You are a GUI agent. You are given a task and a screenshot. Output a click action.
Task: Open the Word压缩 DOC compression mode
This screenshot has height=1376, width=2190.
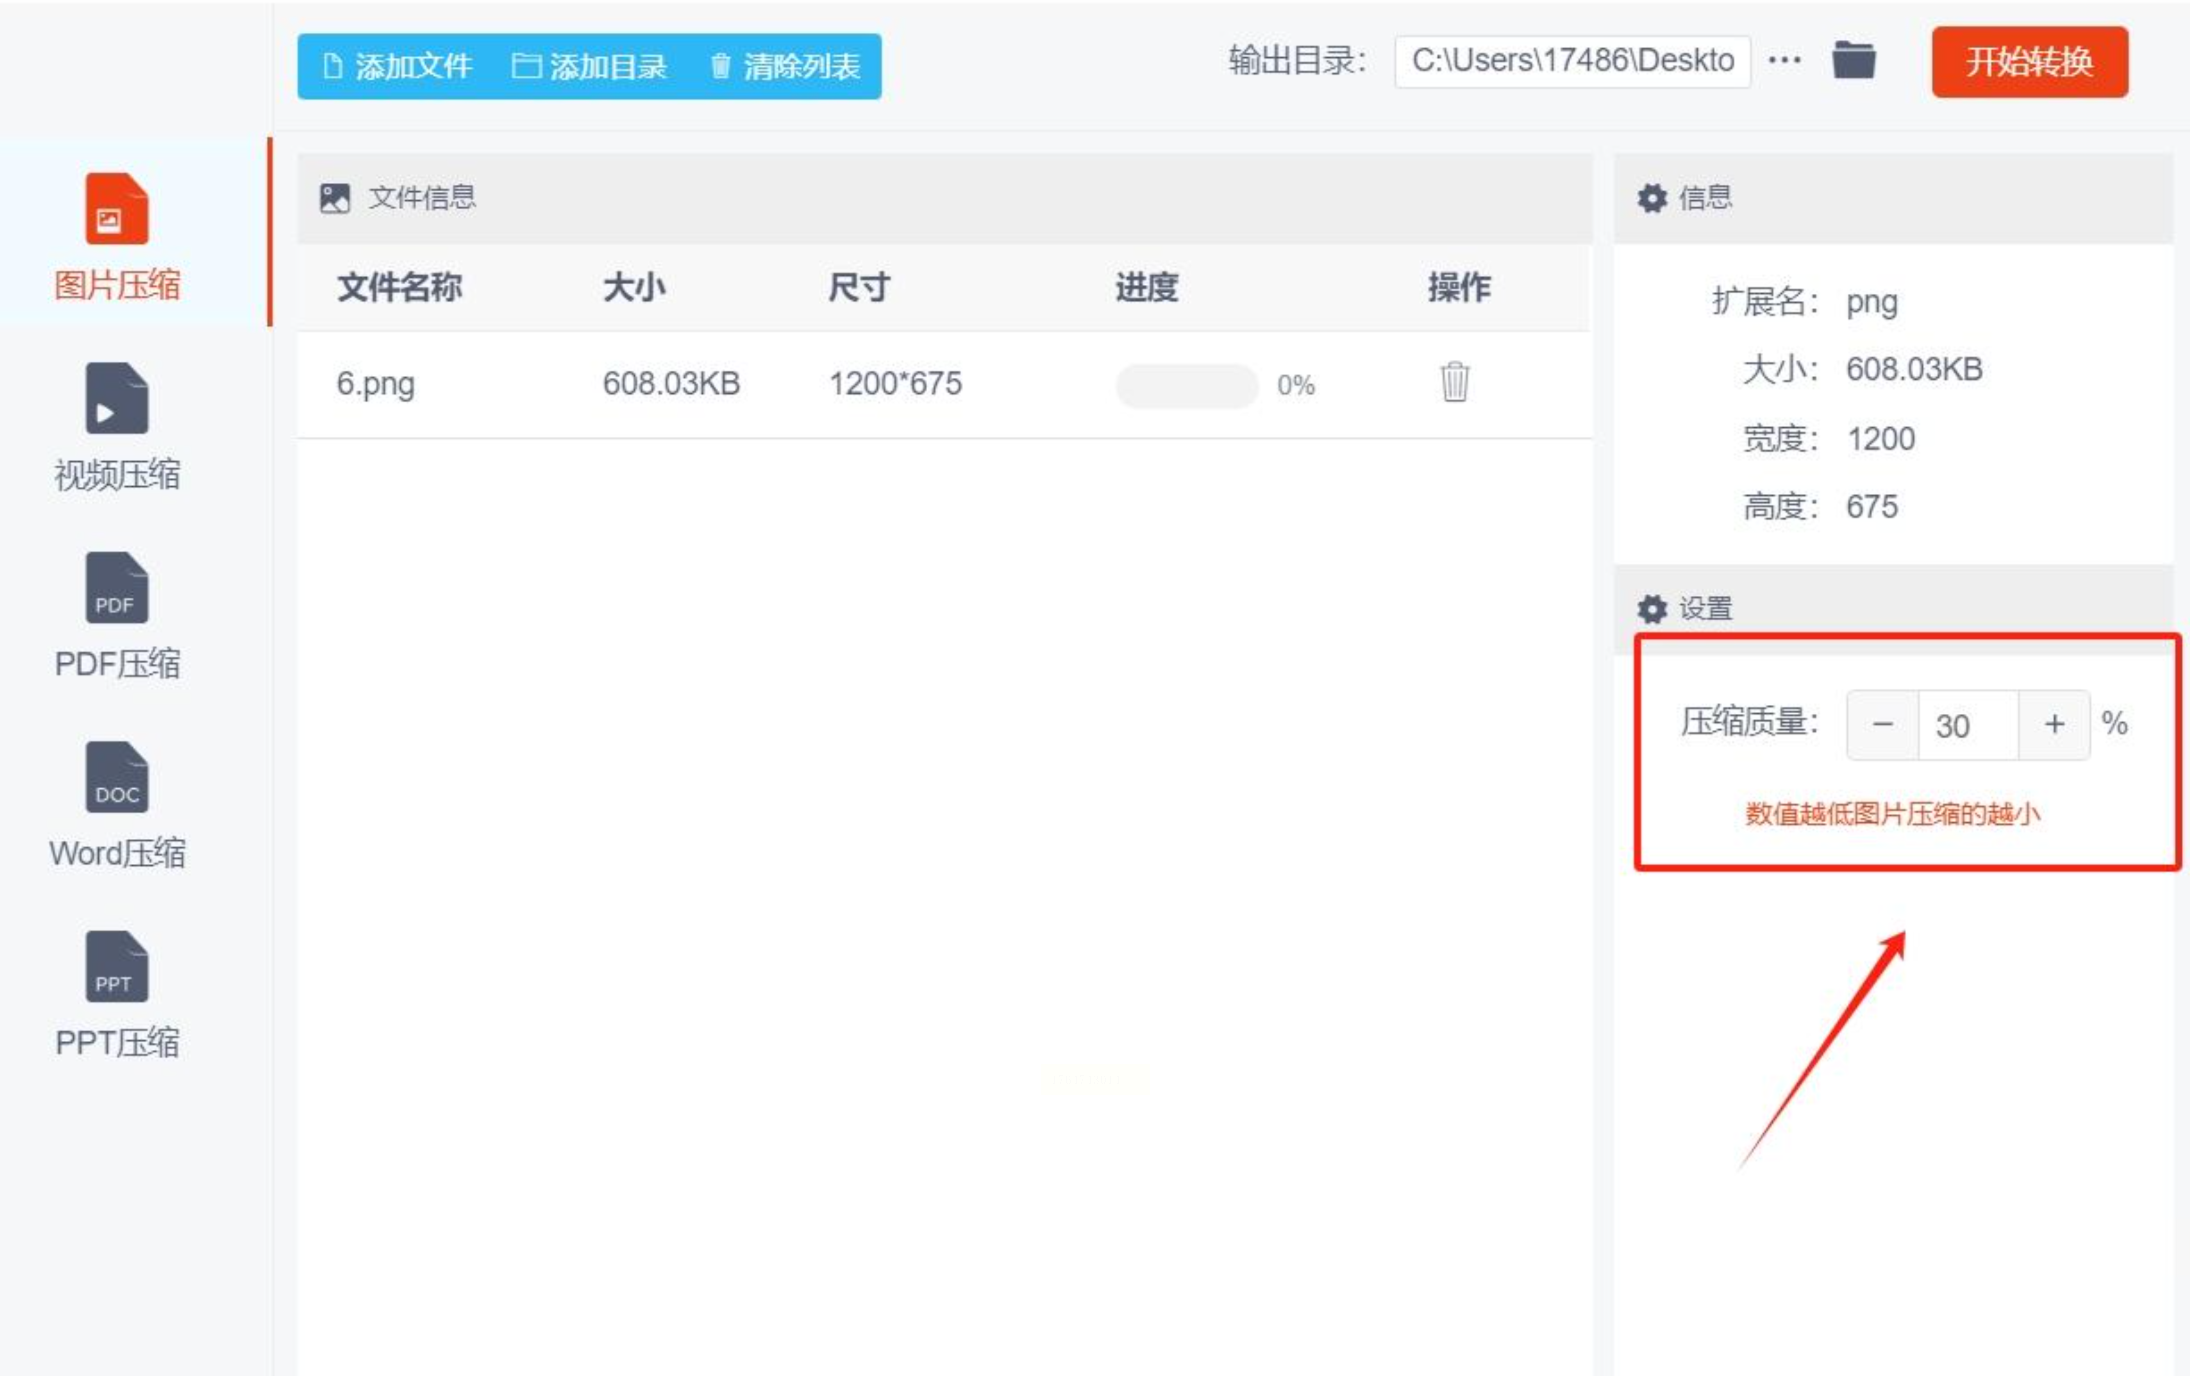[x=117, y=778]
